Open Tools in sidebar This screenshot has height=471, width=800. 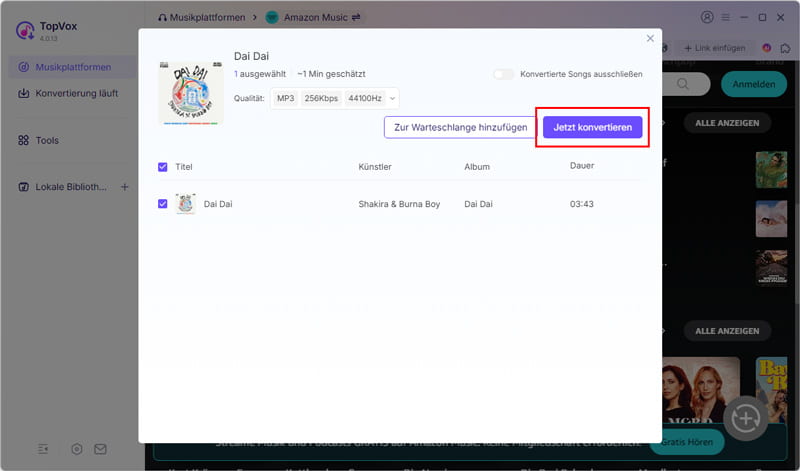[72, 140]
